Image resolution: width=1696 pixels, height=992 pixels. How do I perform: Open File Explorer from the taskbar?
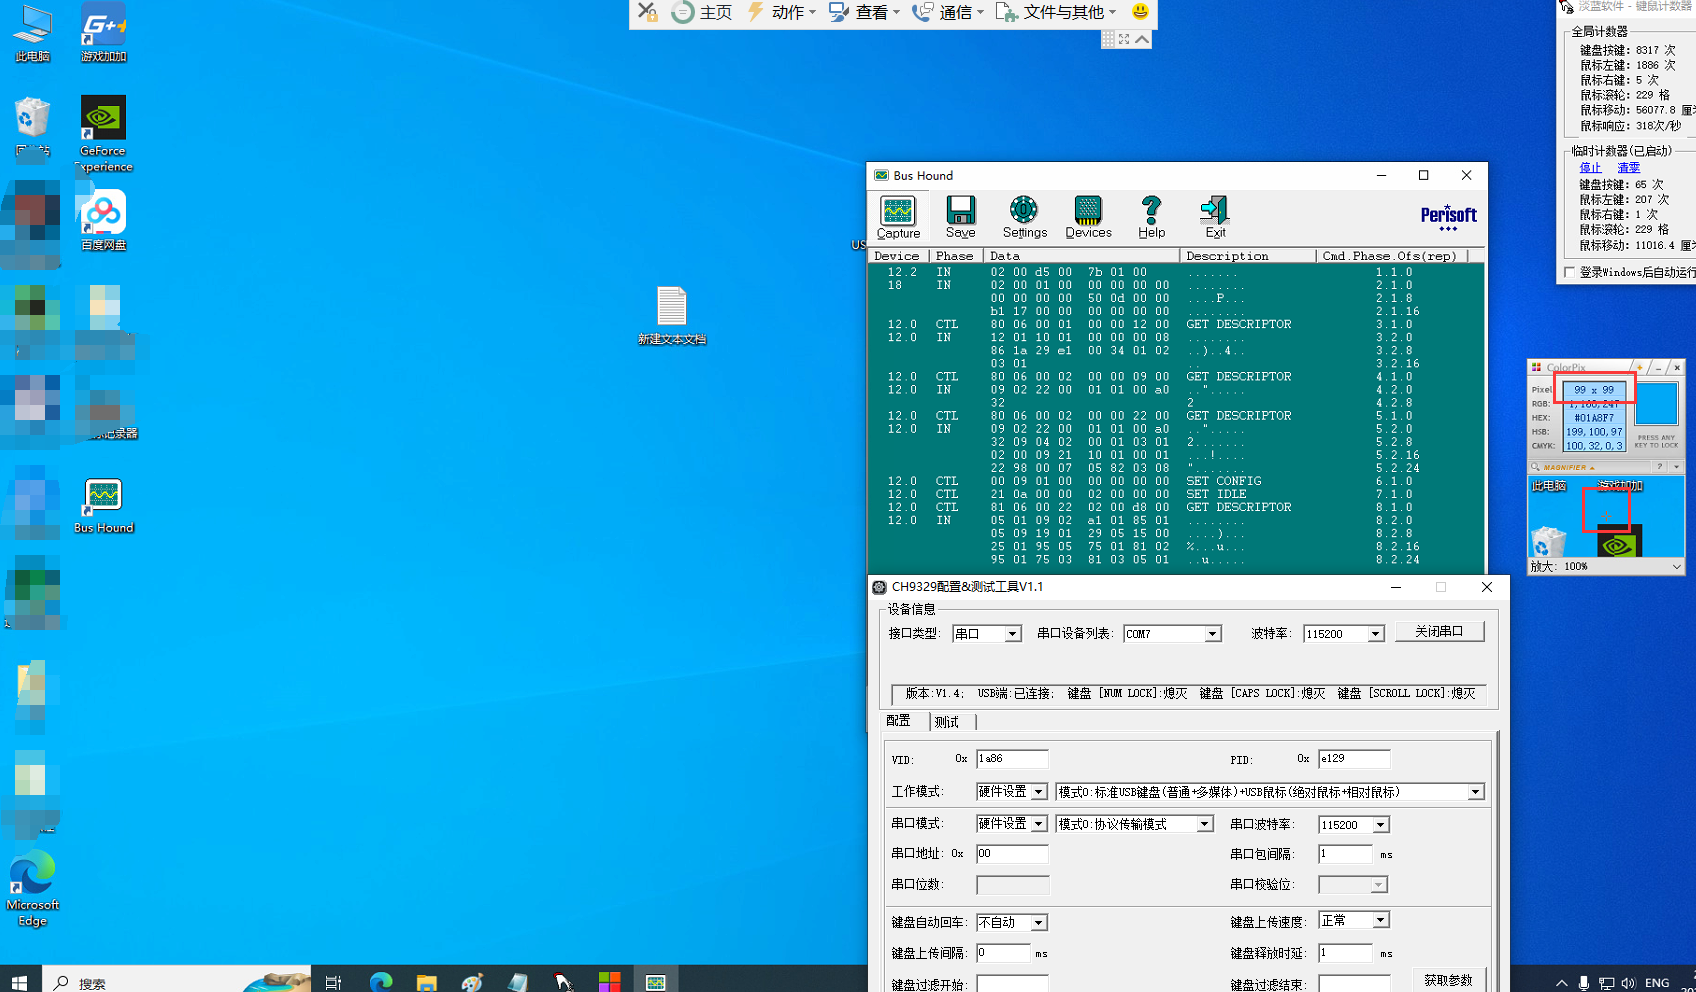tap(427, 982)
